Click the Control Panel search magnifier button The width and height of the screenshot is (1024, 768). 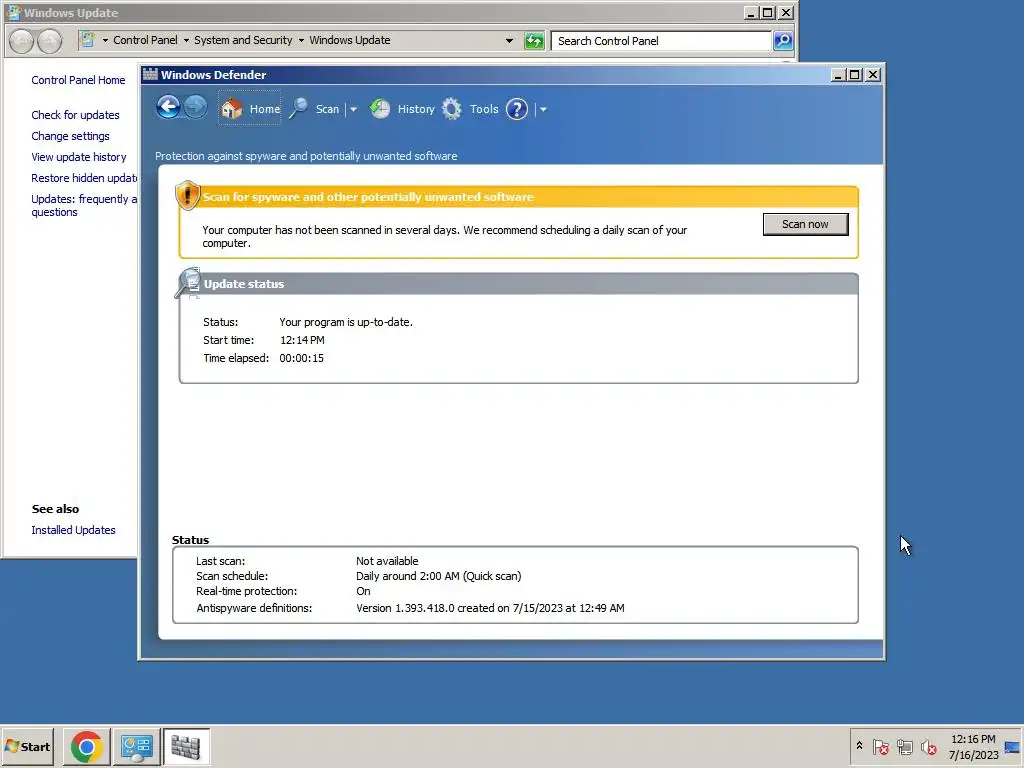783,40
